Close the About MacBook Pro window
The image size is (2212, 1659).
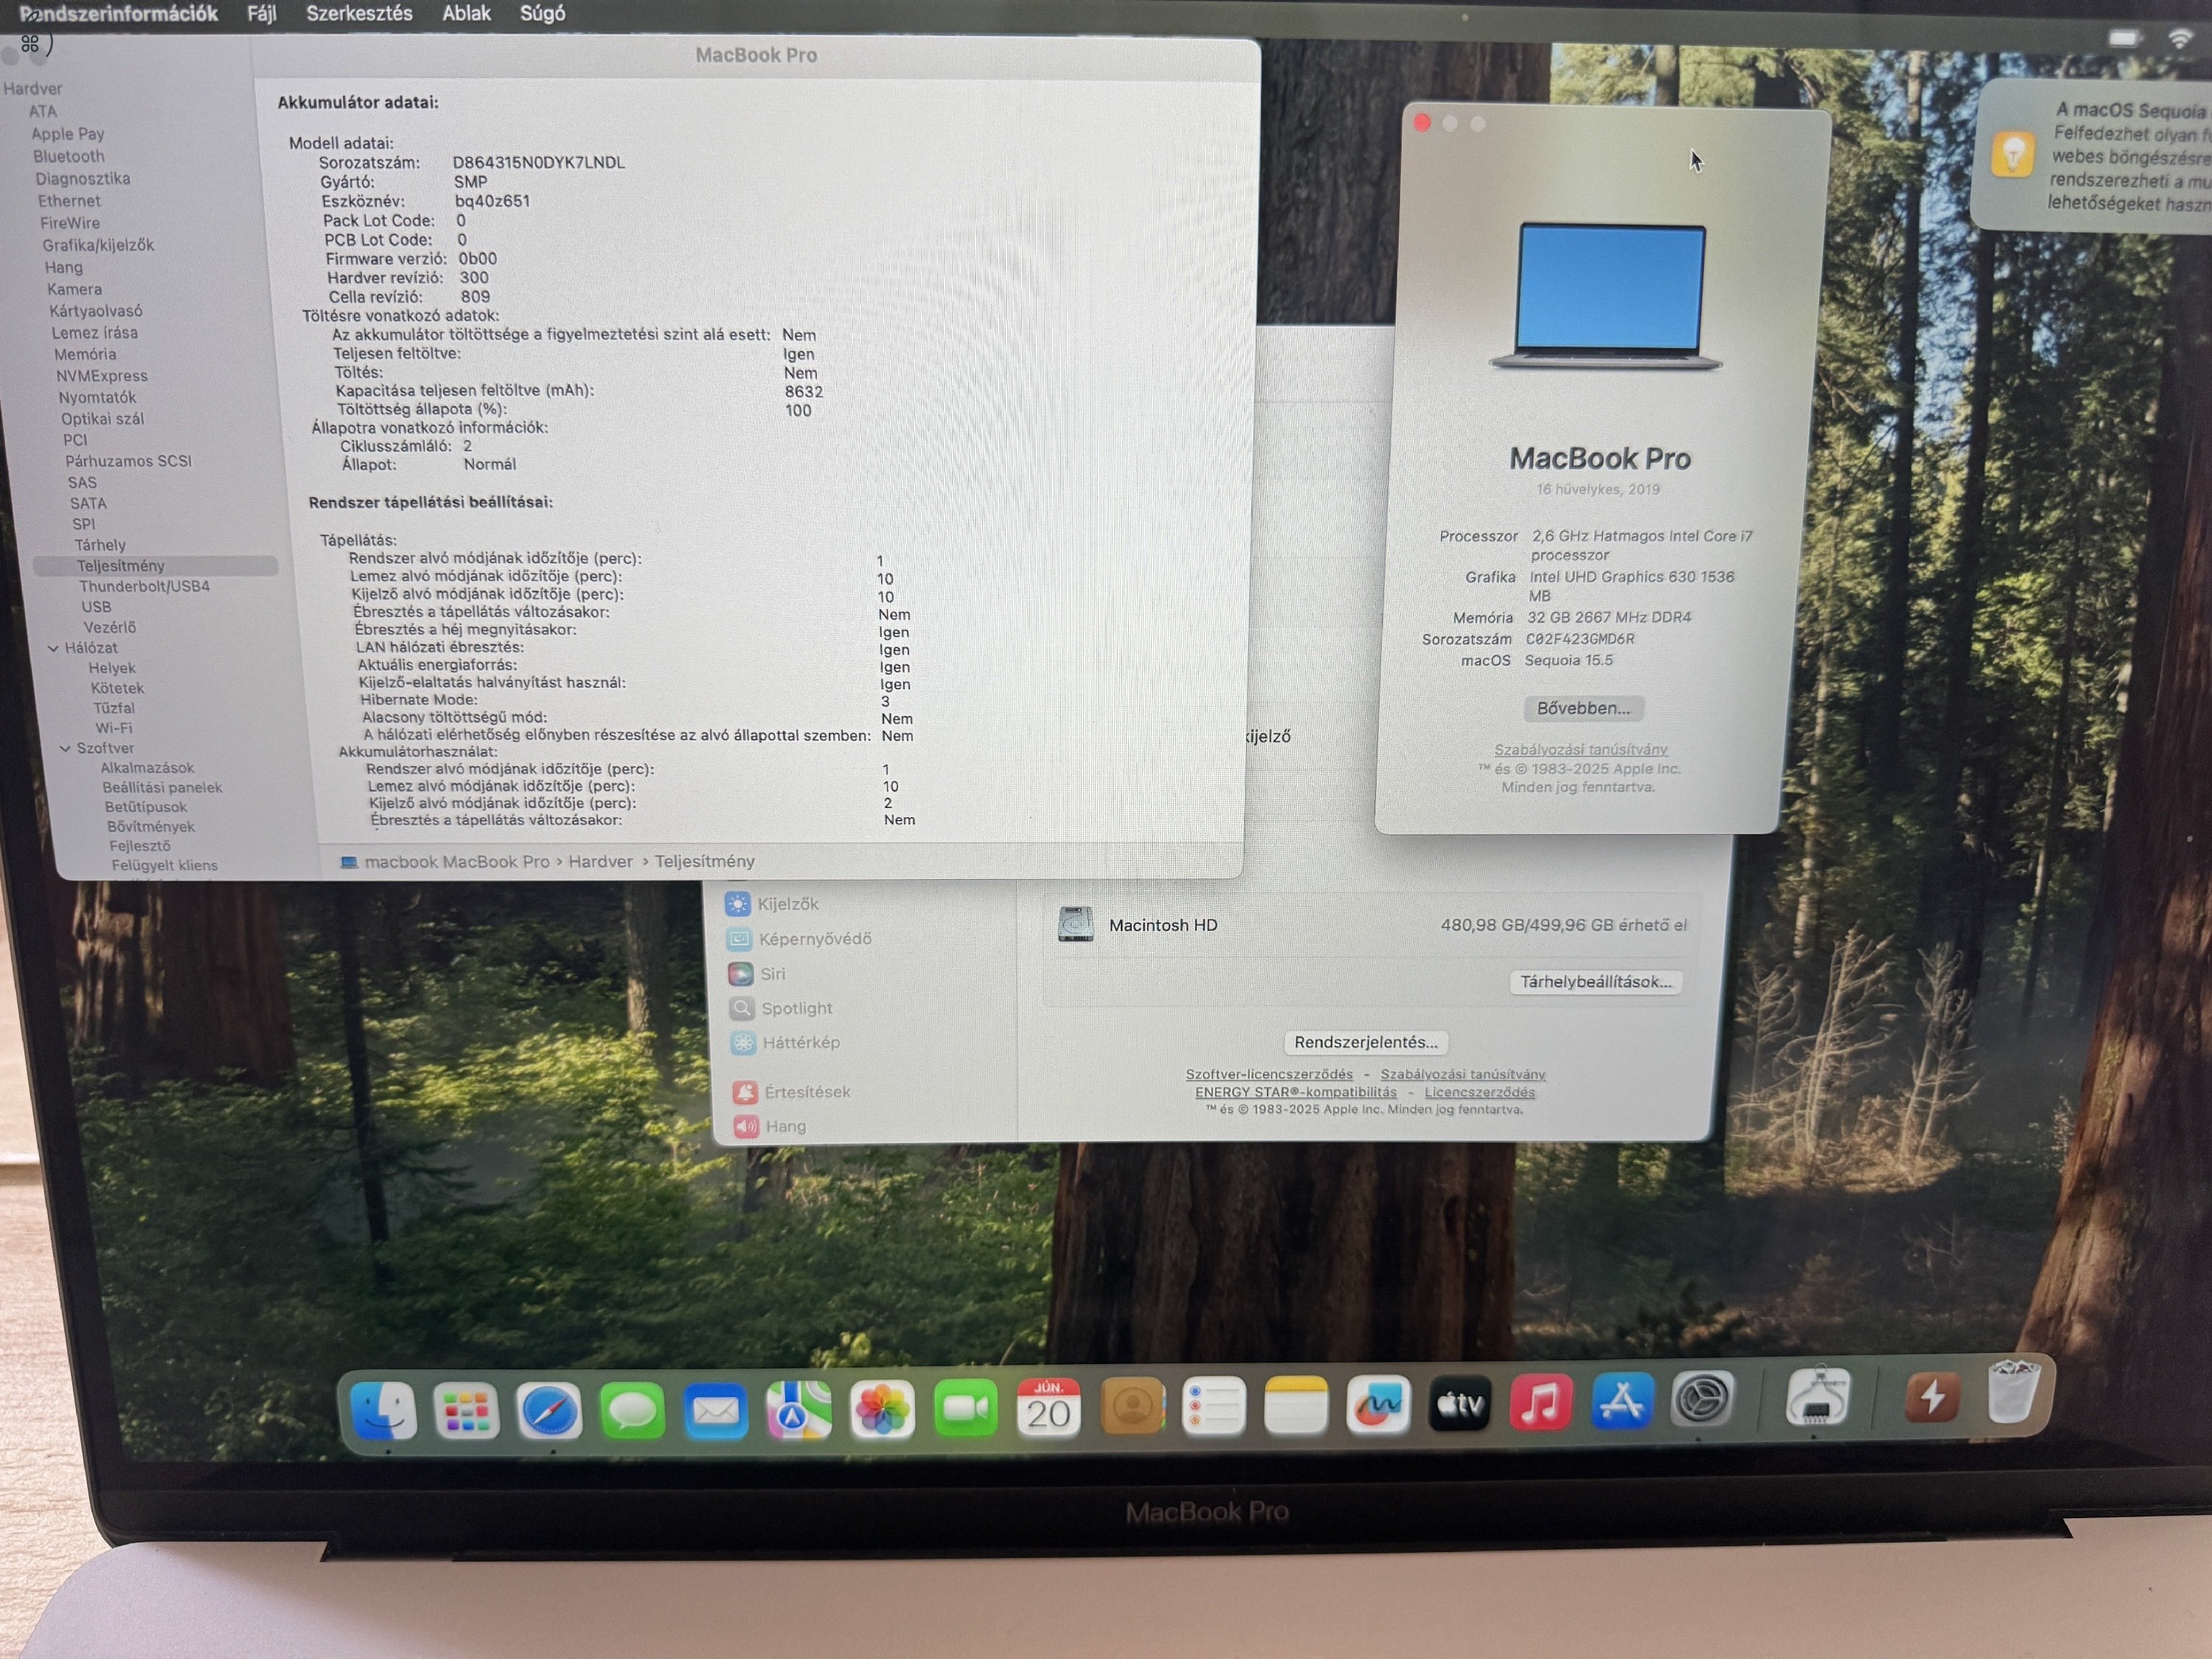[x=1422, y=122]
